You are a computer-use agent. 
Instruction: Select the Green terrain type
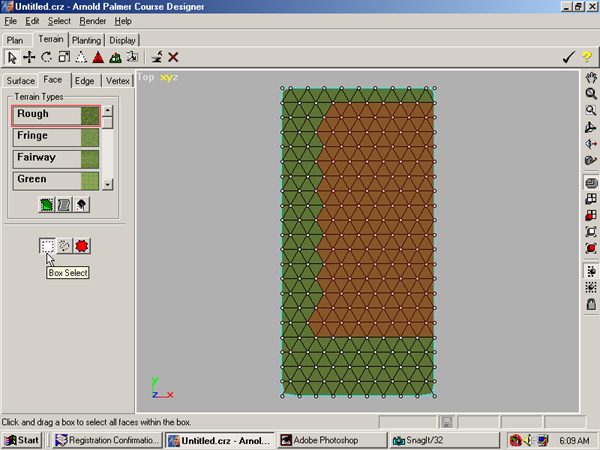click(56, 181)
